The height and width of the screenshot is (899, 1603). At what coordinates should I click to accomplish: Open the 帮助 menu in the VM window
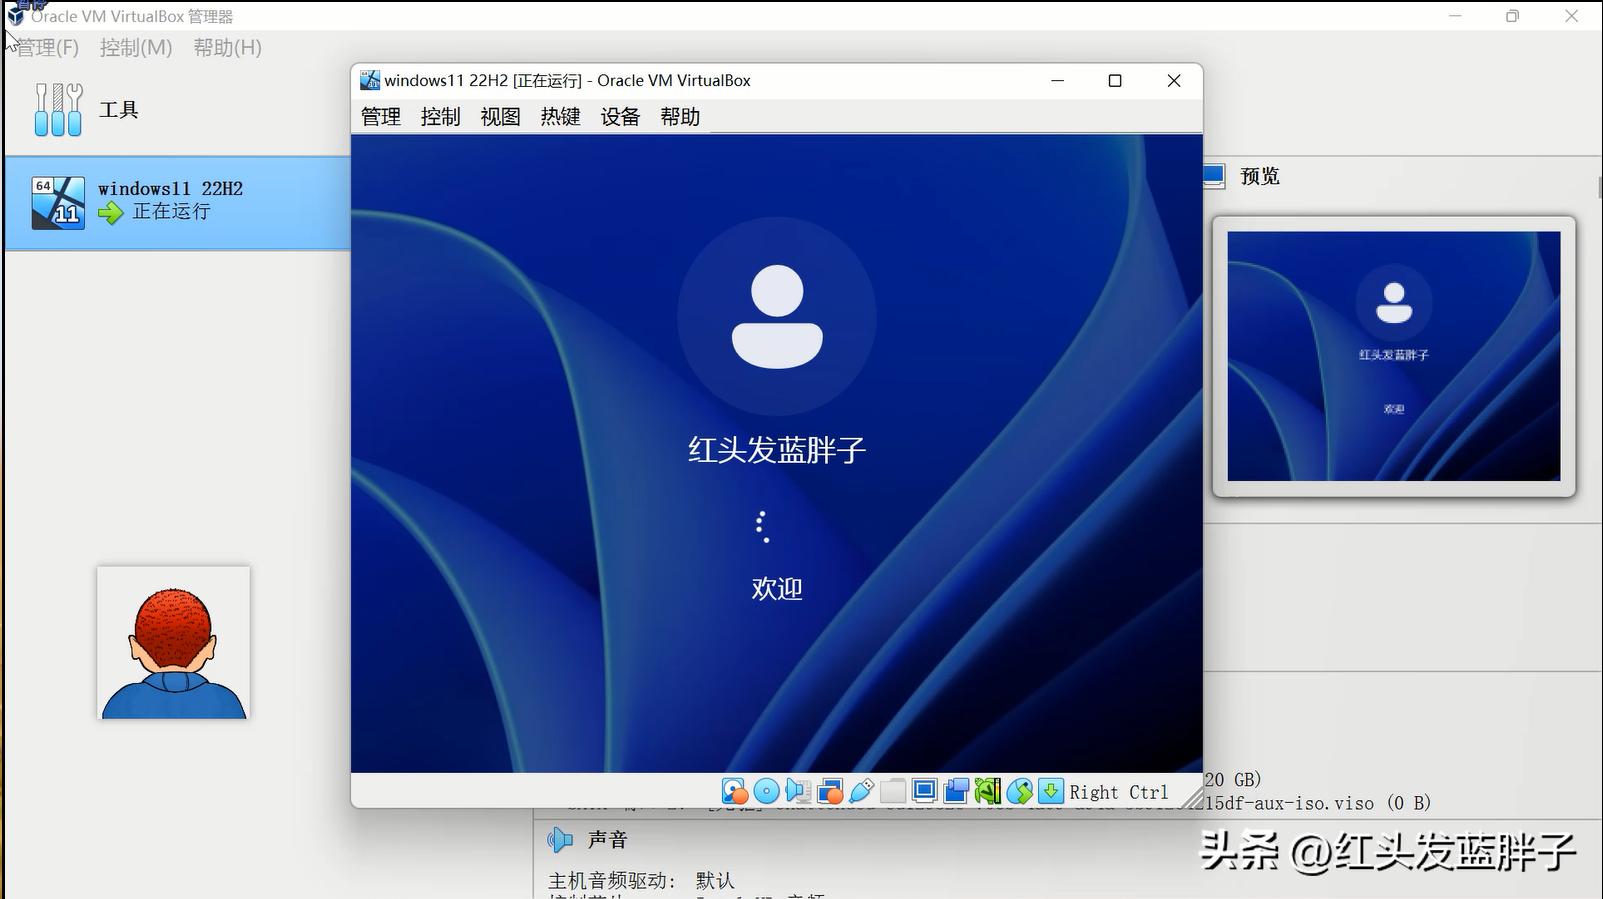(681, 117)
